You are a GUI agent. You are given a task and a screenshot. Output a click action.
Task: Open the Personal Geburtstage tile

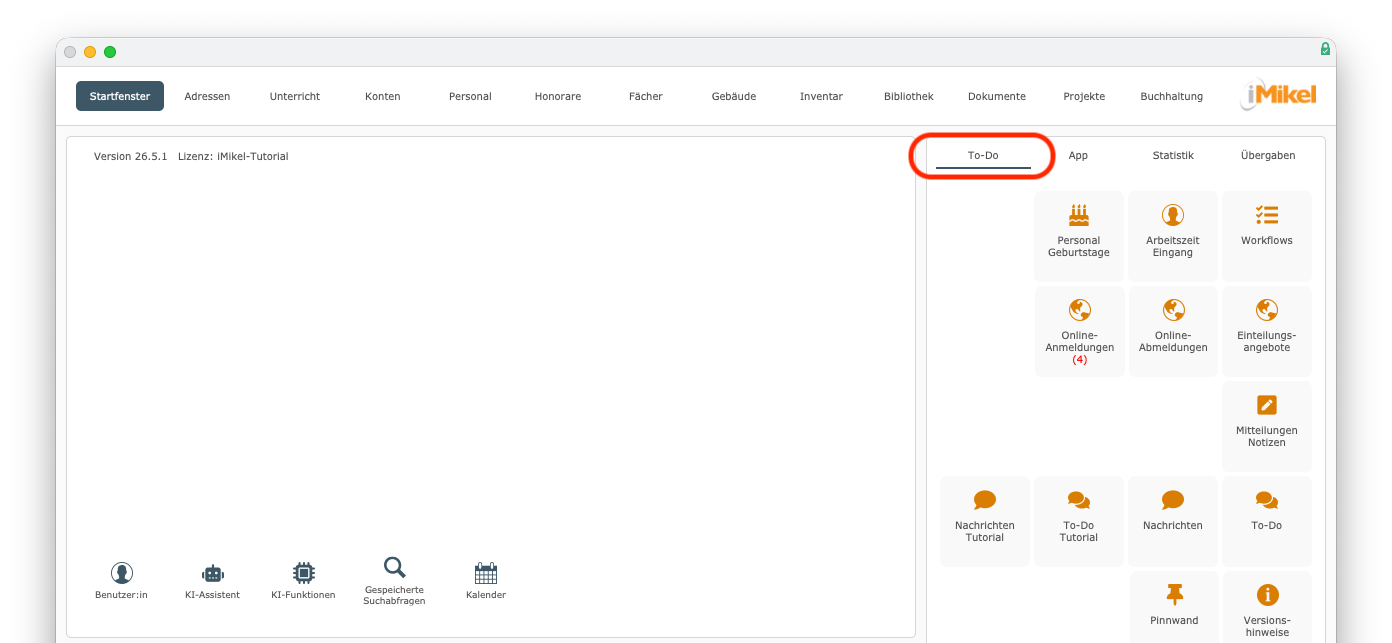coord(1079,236)
